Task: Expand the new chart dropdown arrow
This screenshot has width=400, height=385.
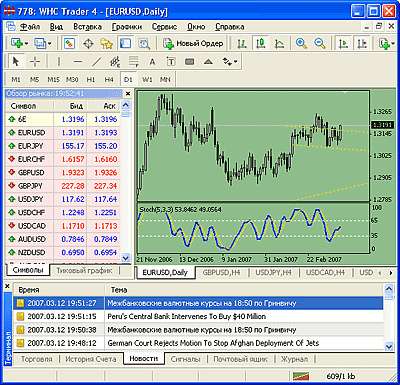Action: click(x=26, y=43)
